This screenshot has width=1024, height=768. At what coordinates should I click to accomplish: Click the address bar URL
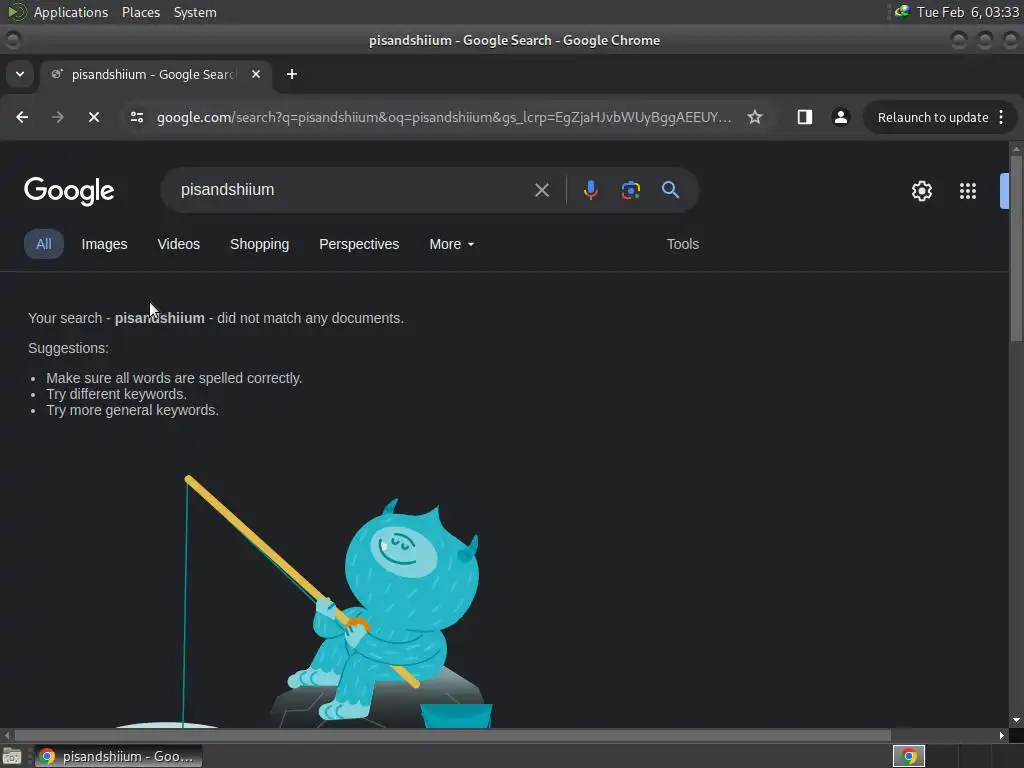coord(444,118)
